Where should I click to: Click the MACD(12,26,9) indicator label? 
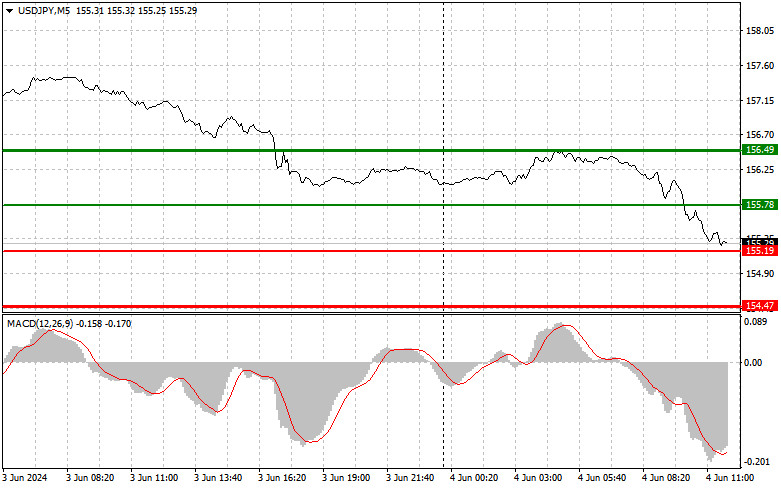[x=40, y=324]
